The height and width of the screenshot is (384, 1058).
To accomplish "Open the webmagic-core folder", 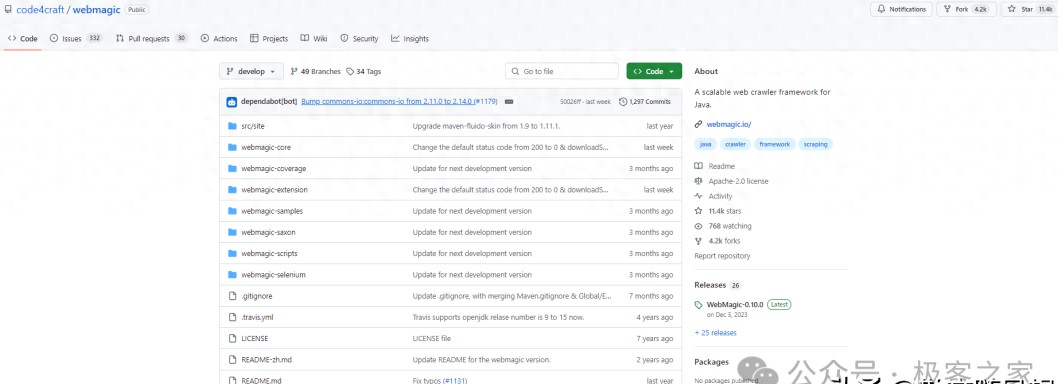I will pyautogui.click(x=266, y=147).
